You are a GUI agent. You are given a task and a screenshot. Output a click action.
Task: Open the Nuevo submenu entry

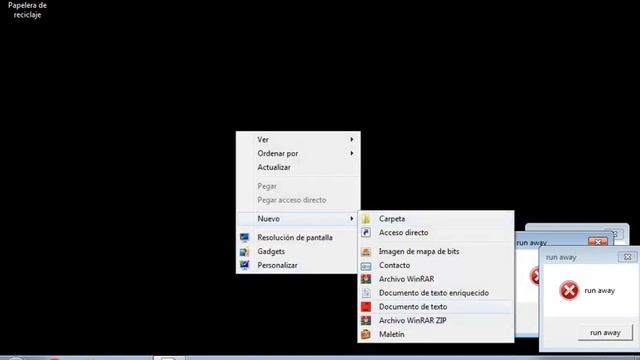click(298, 219)
